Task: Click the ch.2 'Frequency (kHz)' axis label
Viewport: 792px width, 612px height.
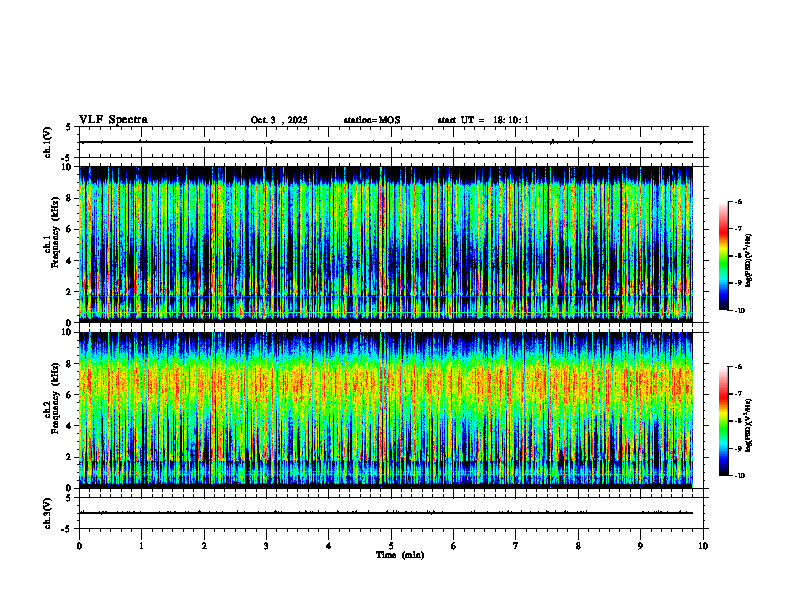Action: [55, 398]
